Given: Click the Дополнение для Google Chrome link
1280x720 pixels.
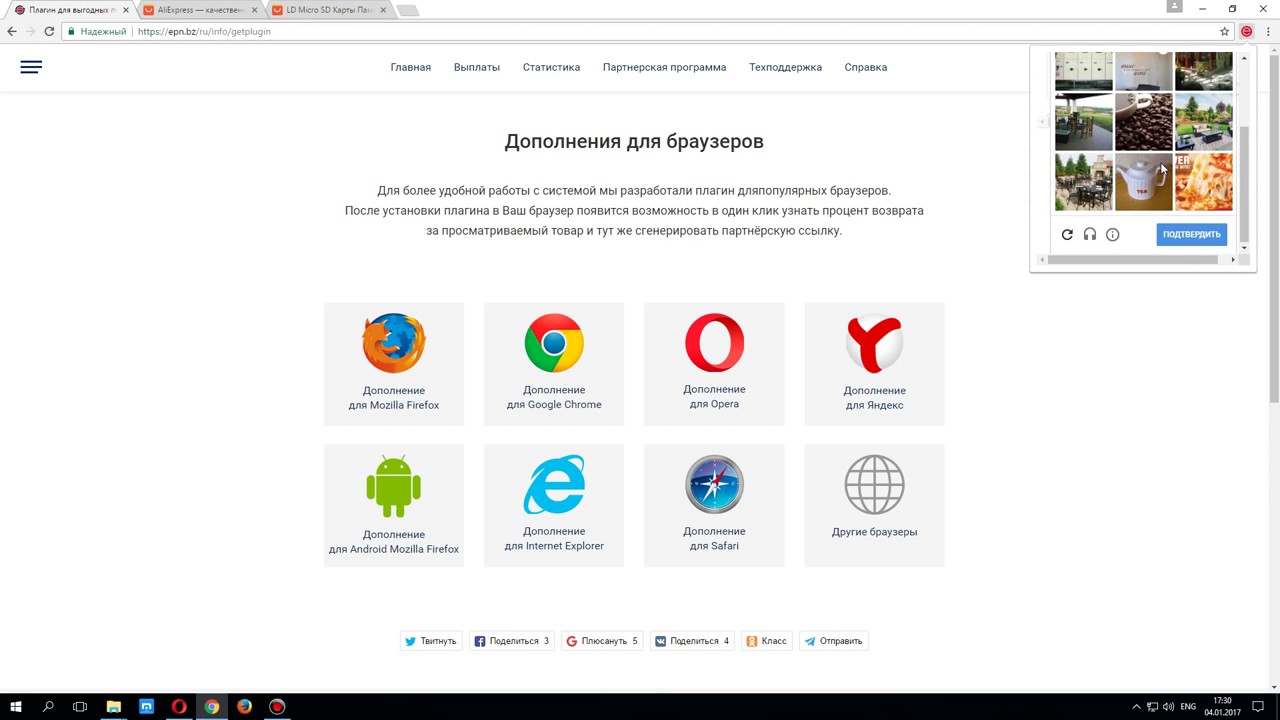Looking at the screenshot, I should tap(554, 397).
